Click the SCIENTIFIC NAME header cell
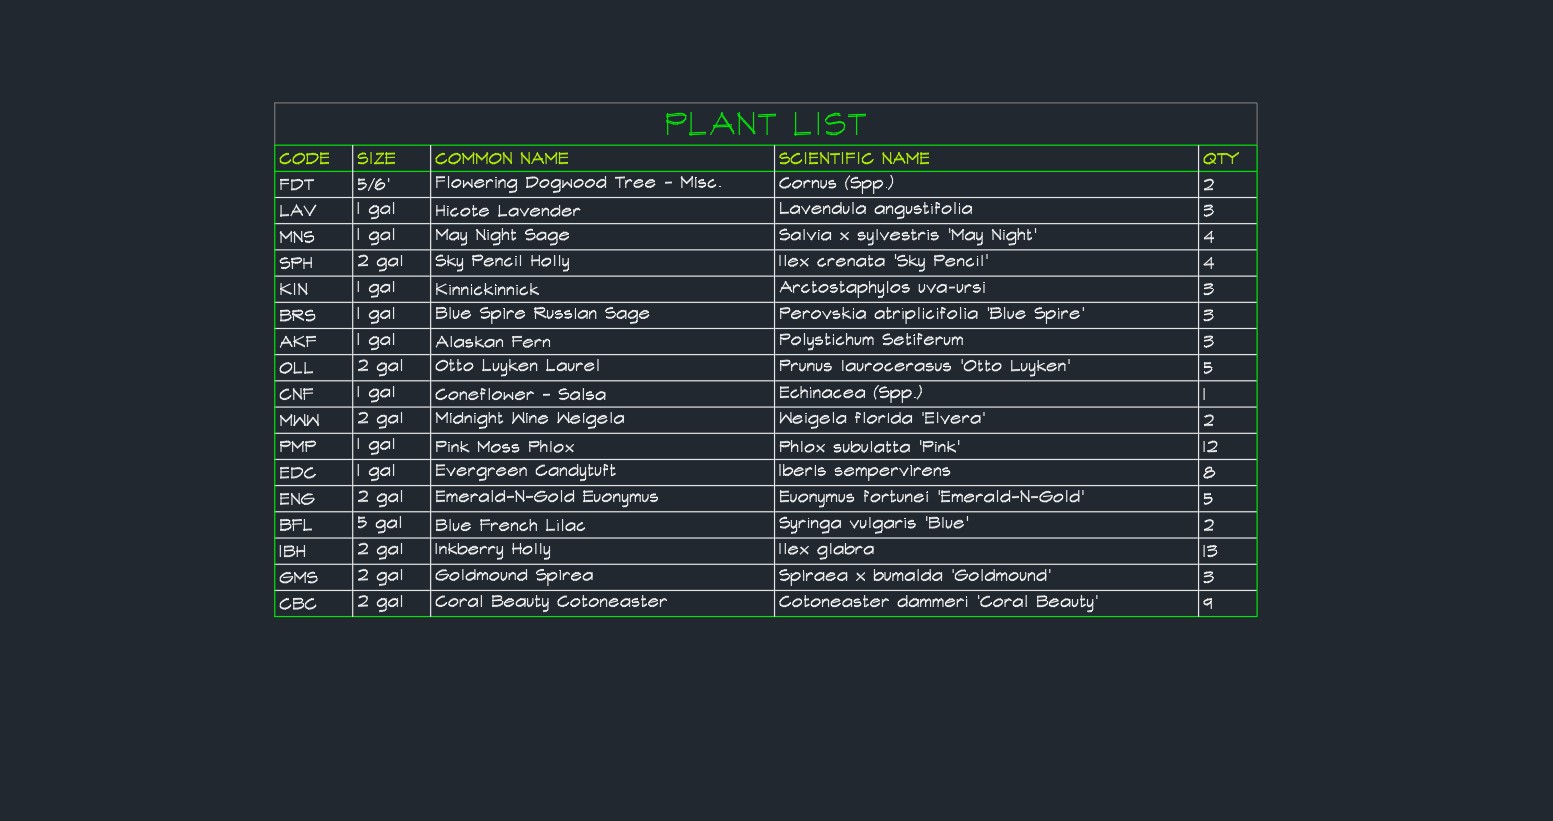This screenshot has height=821, width=1553. 985,159
